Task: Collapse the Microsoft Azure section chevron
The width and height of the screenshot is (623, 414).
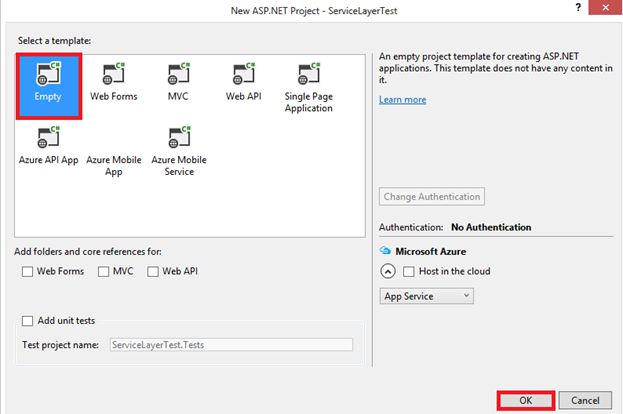Action: click(388, 271)
